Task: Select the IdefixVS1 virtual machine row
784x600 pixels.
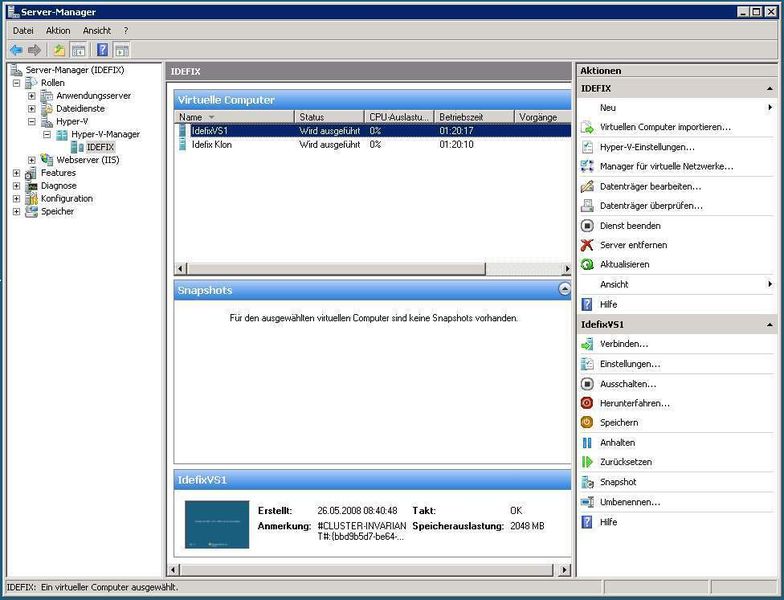Action: [x=372, y=130]
